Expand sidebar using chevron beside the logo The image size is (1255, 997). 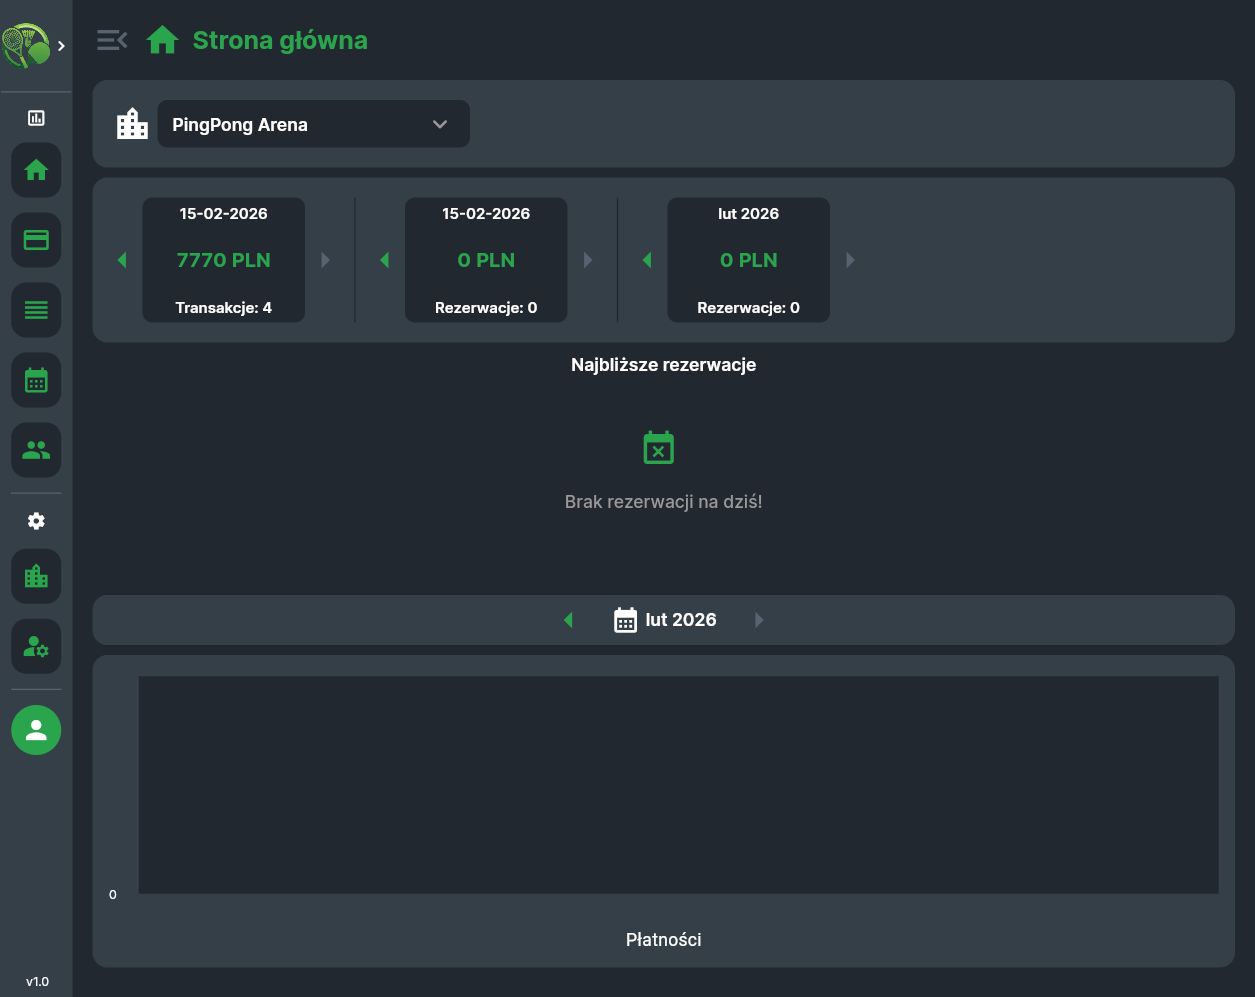[62, 46]
